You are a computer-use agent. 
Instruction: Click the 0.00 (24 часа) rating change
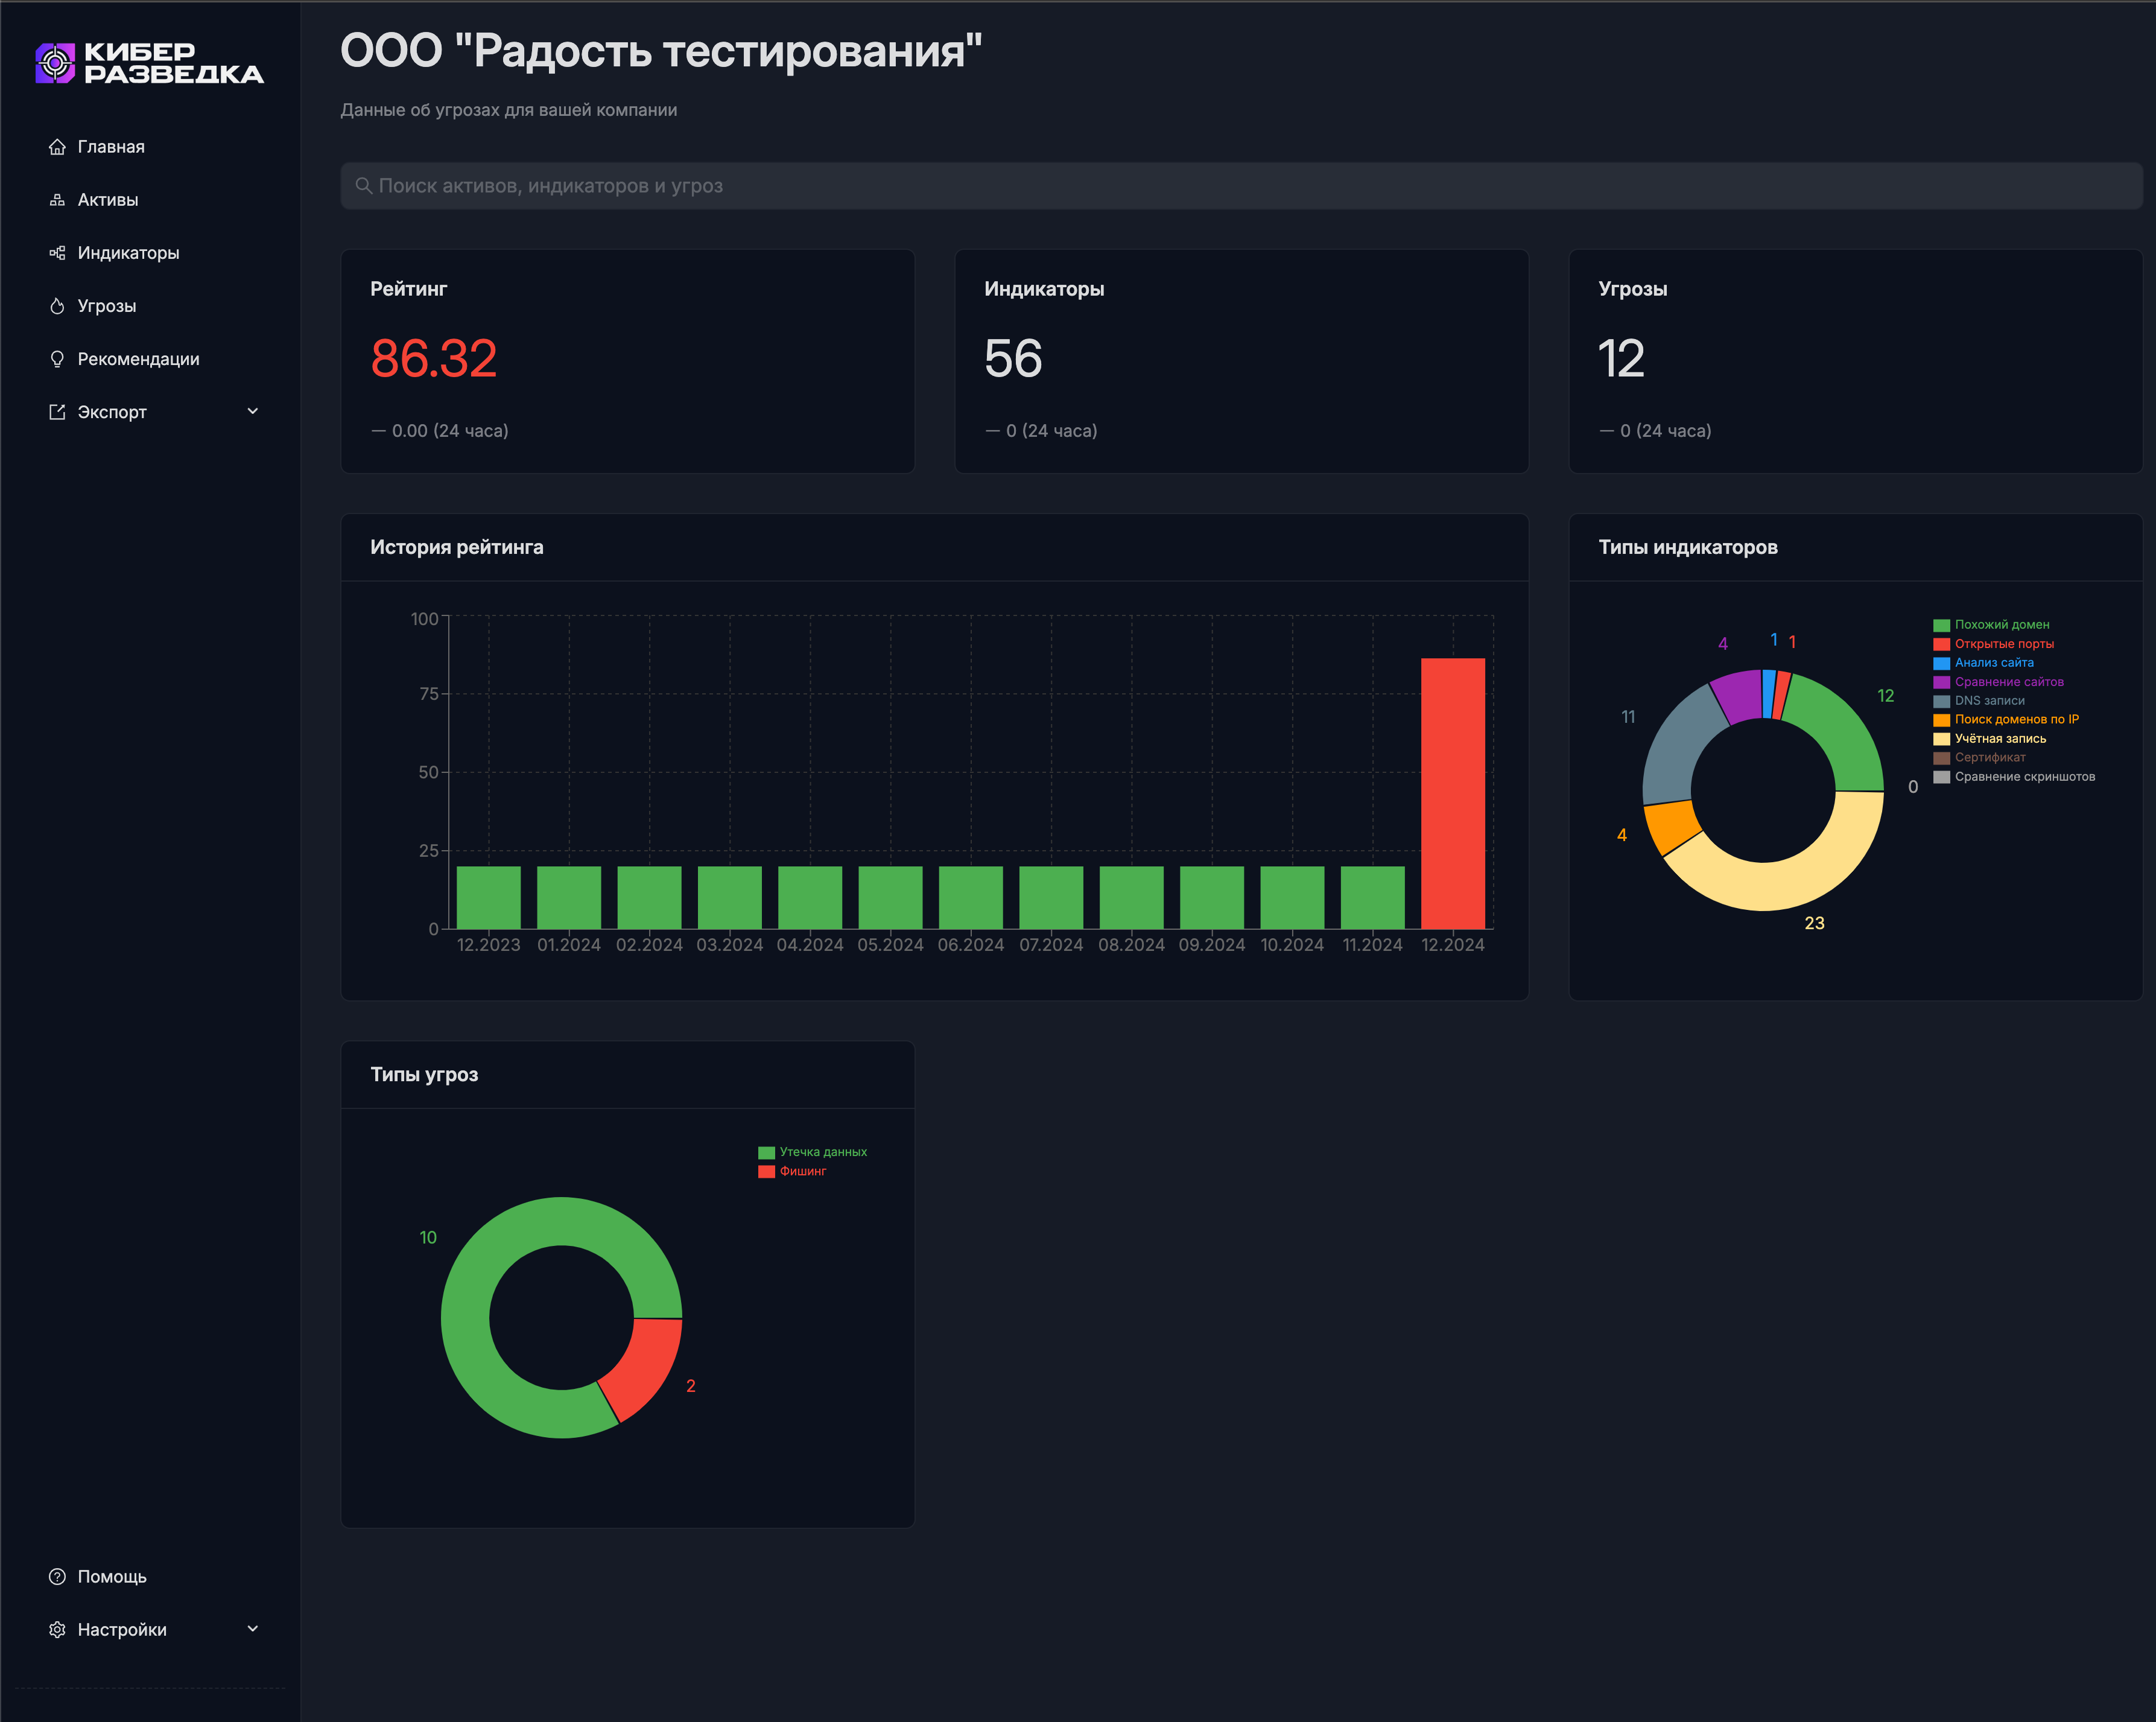point(440,431)
